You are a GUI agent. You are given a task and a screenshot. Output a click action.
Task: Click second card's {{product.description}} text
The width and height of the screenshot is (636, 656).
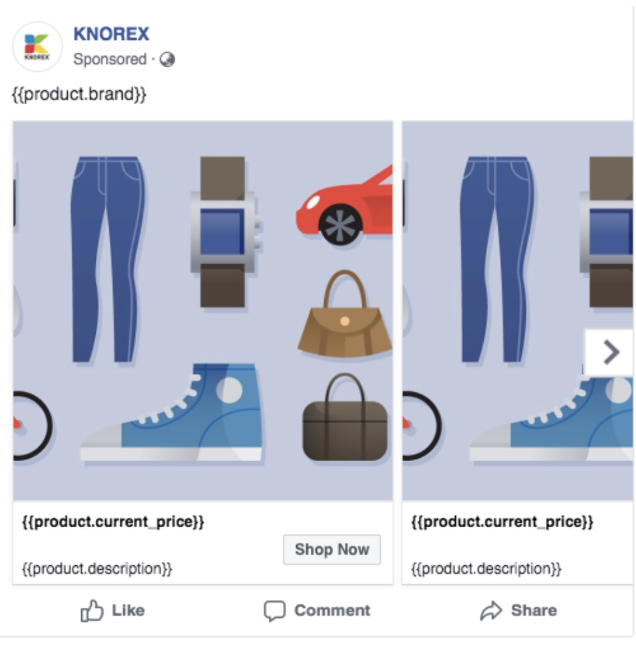click(486, 569)
